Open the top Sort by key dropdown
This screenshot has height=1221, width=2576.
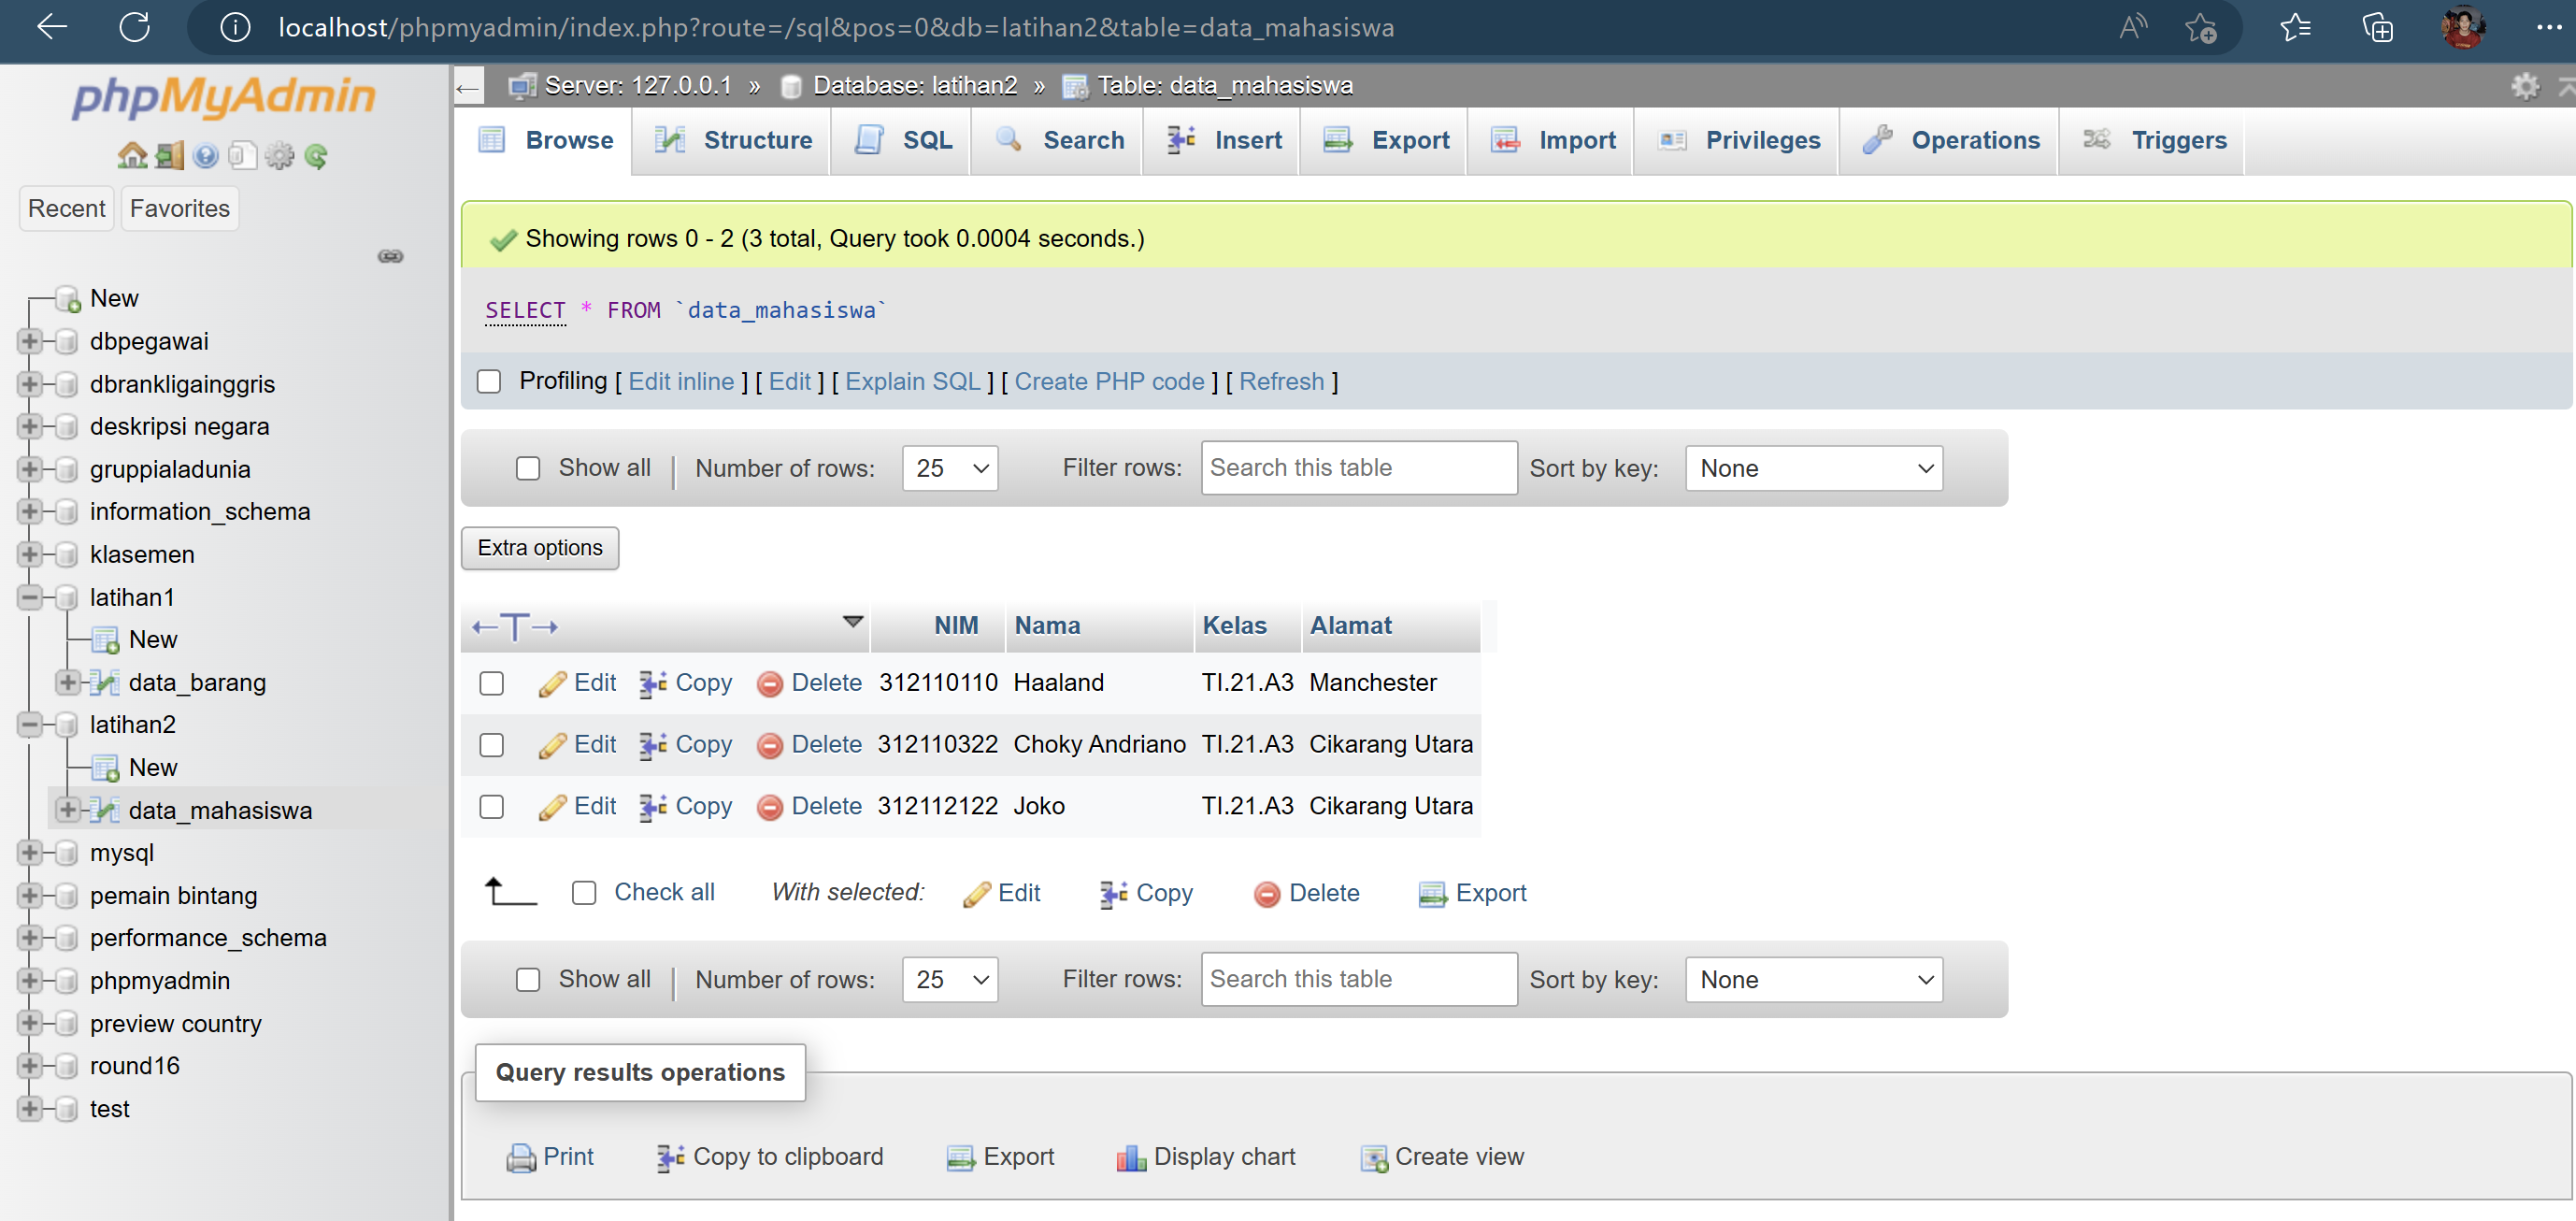1813,468
